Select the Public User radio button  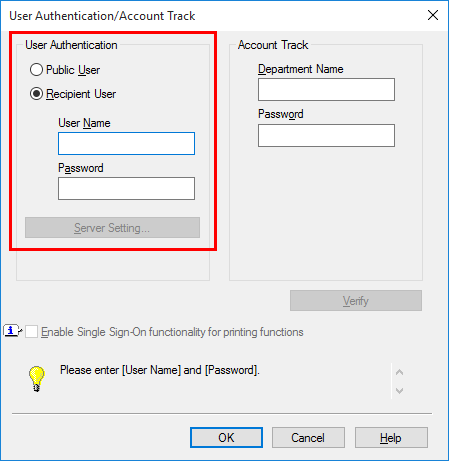click(36, 70)
